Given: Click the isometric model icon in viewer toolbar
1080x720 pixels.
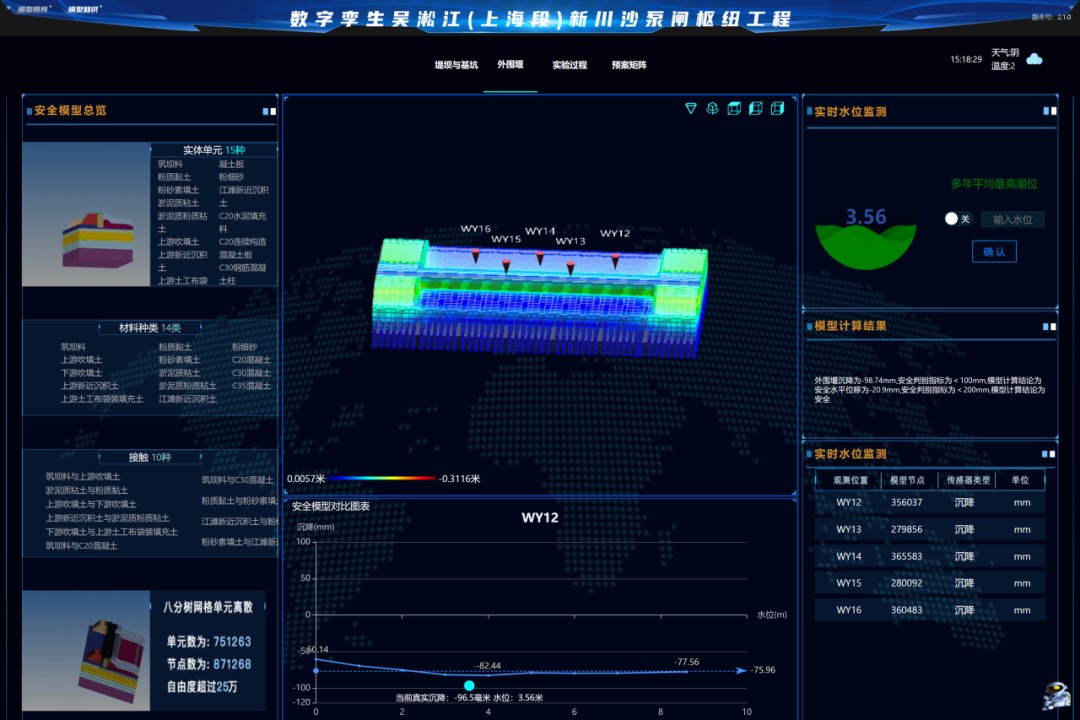Looking at the screenshot, I should (712, 108).
